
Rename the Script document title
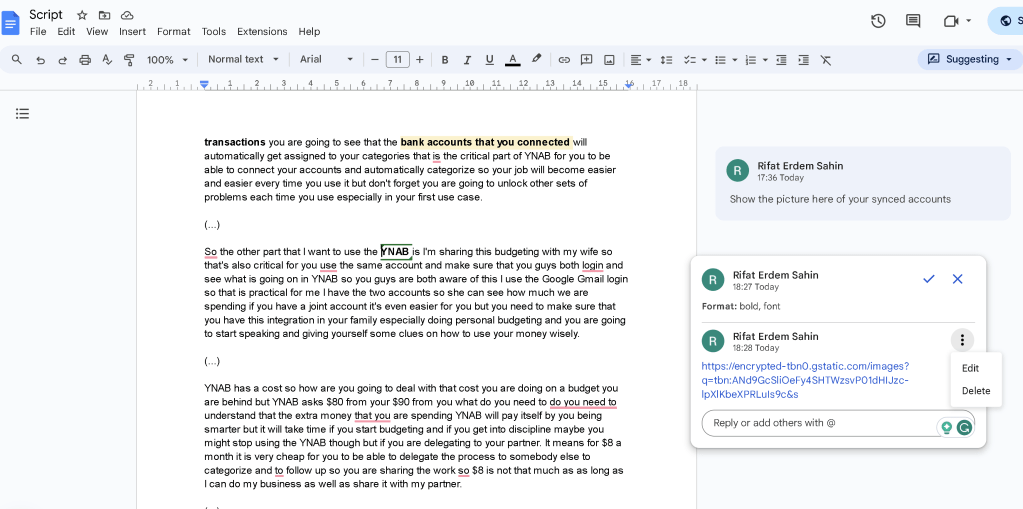pos(46,14)
